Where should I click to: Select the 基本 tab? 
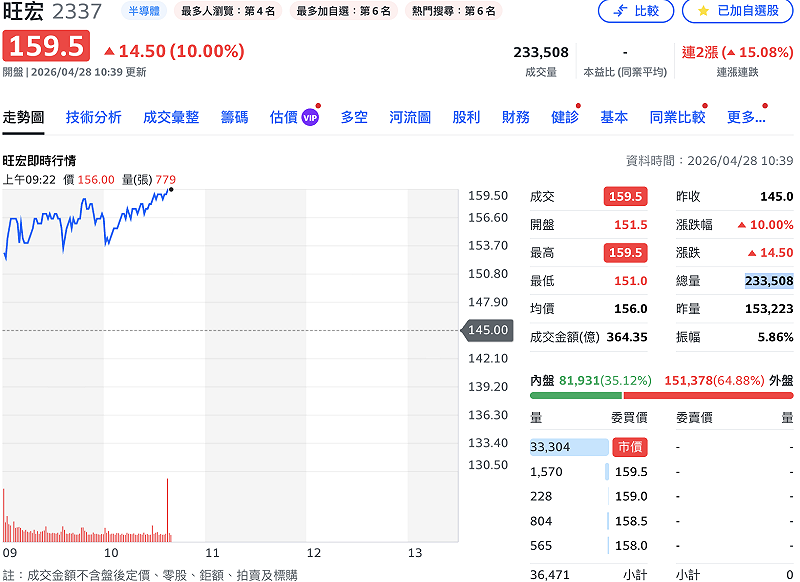(x=613, y=116)
